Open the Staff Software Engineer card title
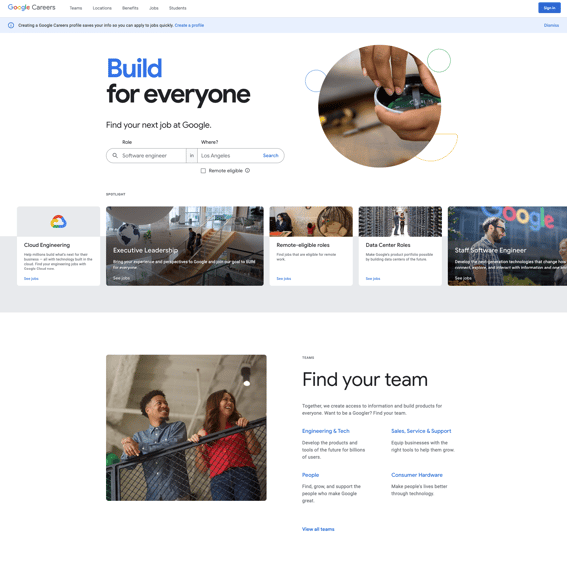The image size is (567, 573). [x=490, y=250]
